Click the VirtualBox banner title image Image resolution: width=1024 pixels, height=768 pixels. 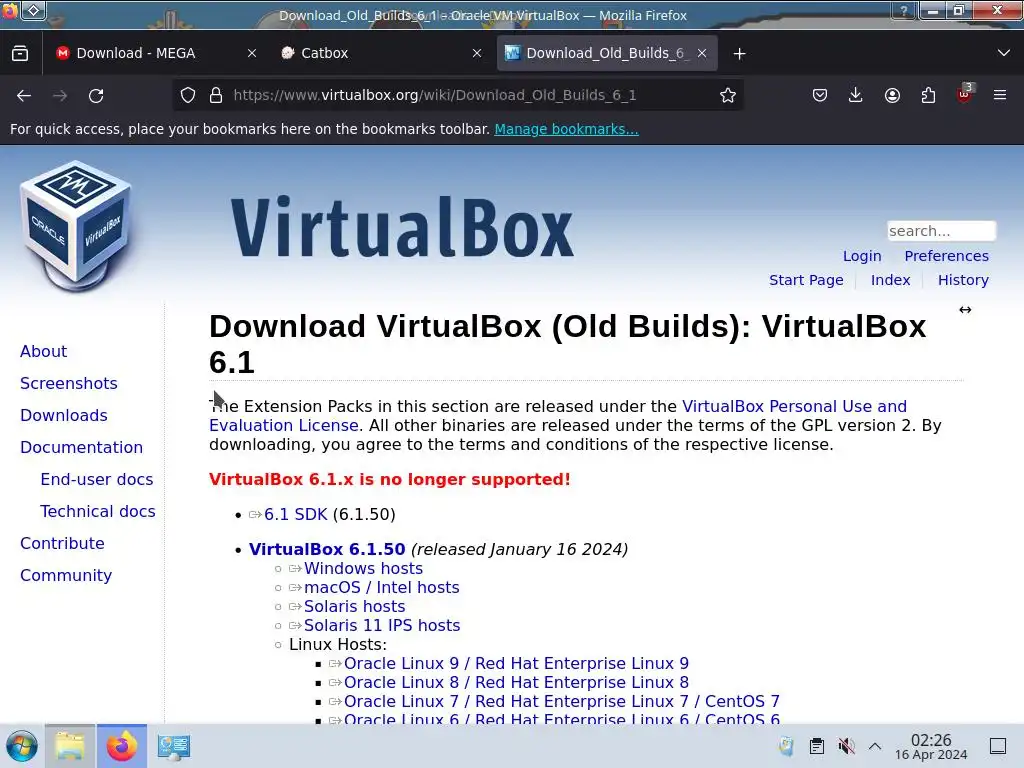[402, 226]
